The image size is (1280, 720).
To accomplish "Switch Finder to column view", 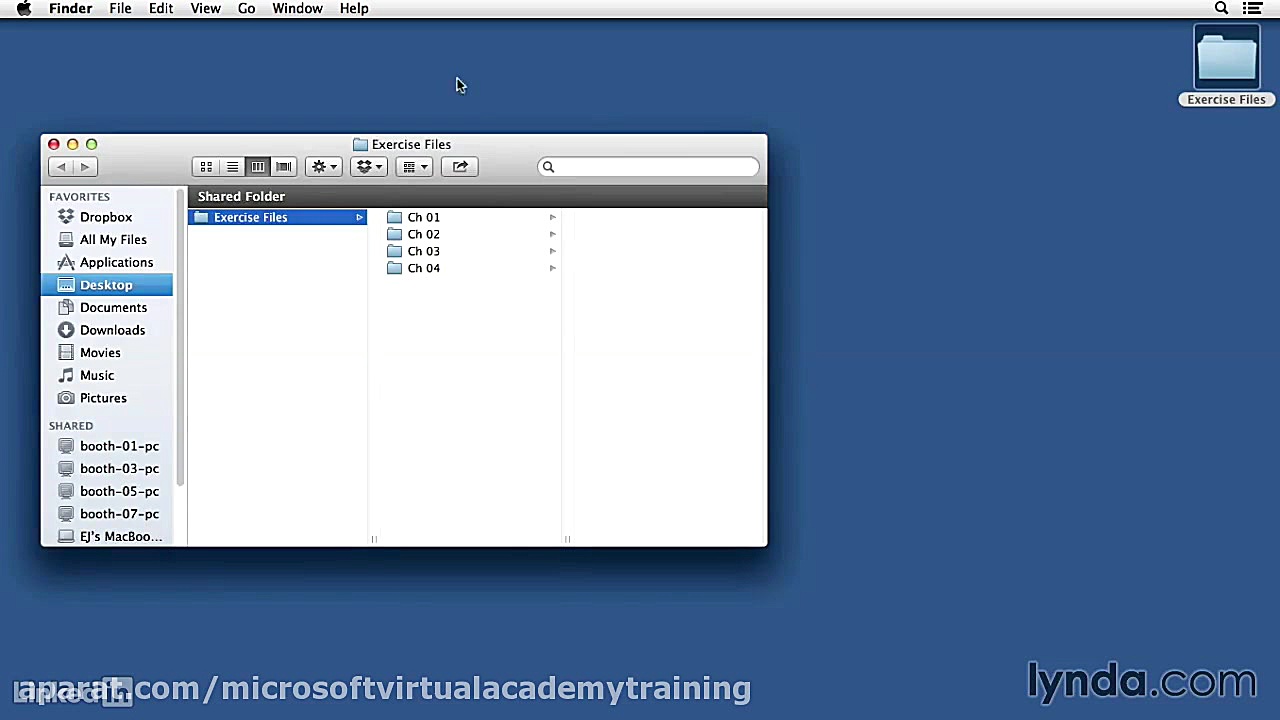I will point(258,167).
